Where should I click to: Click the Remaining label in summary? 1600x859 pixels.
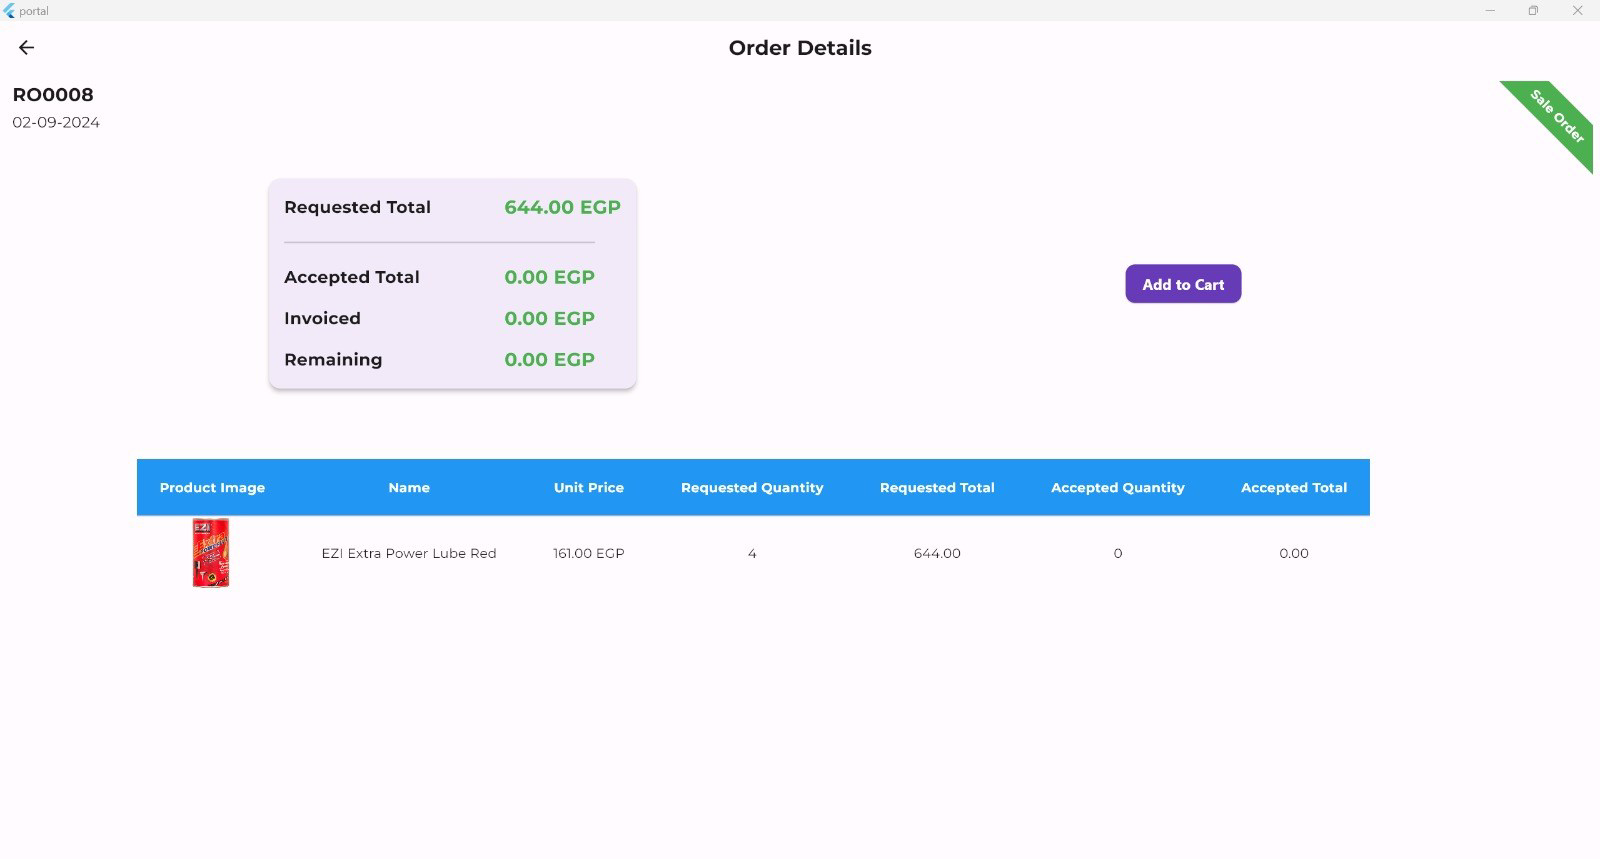click(333, 359)
